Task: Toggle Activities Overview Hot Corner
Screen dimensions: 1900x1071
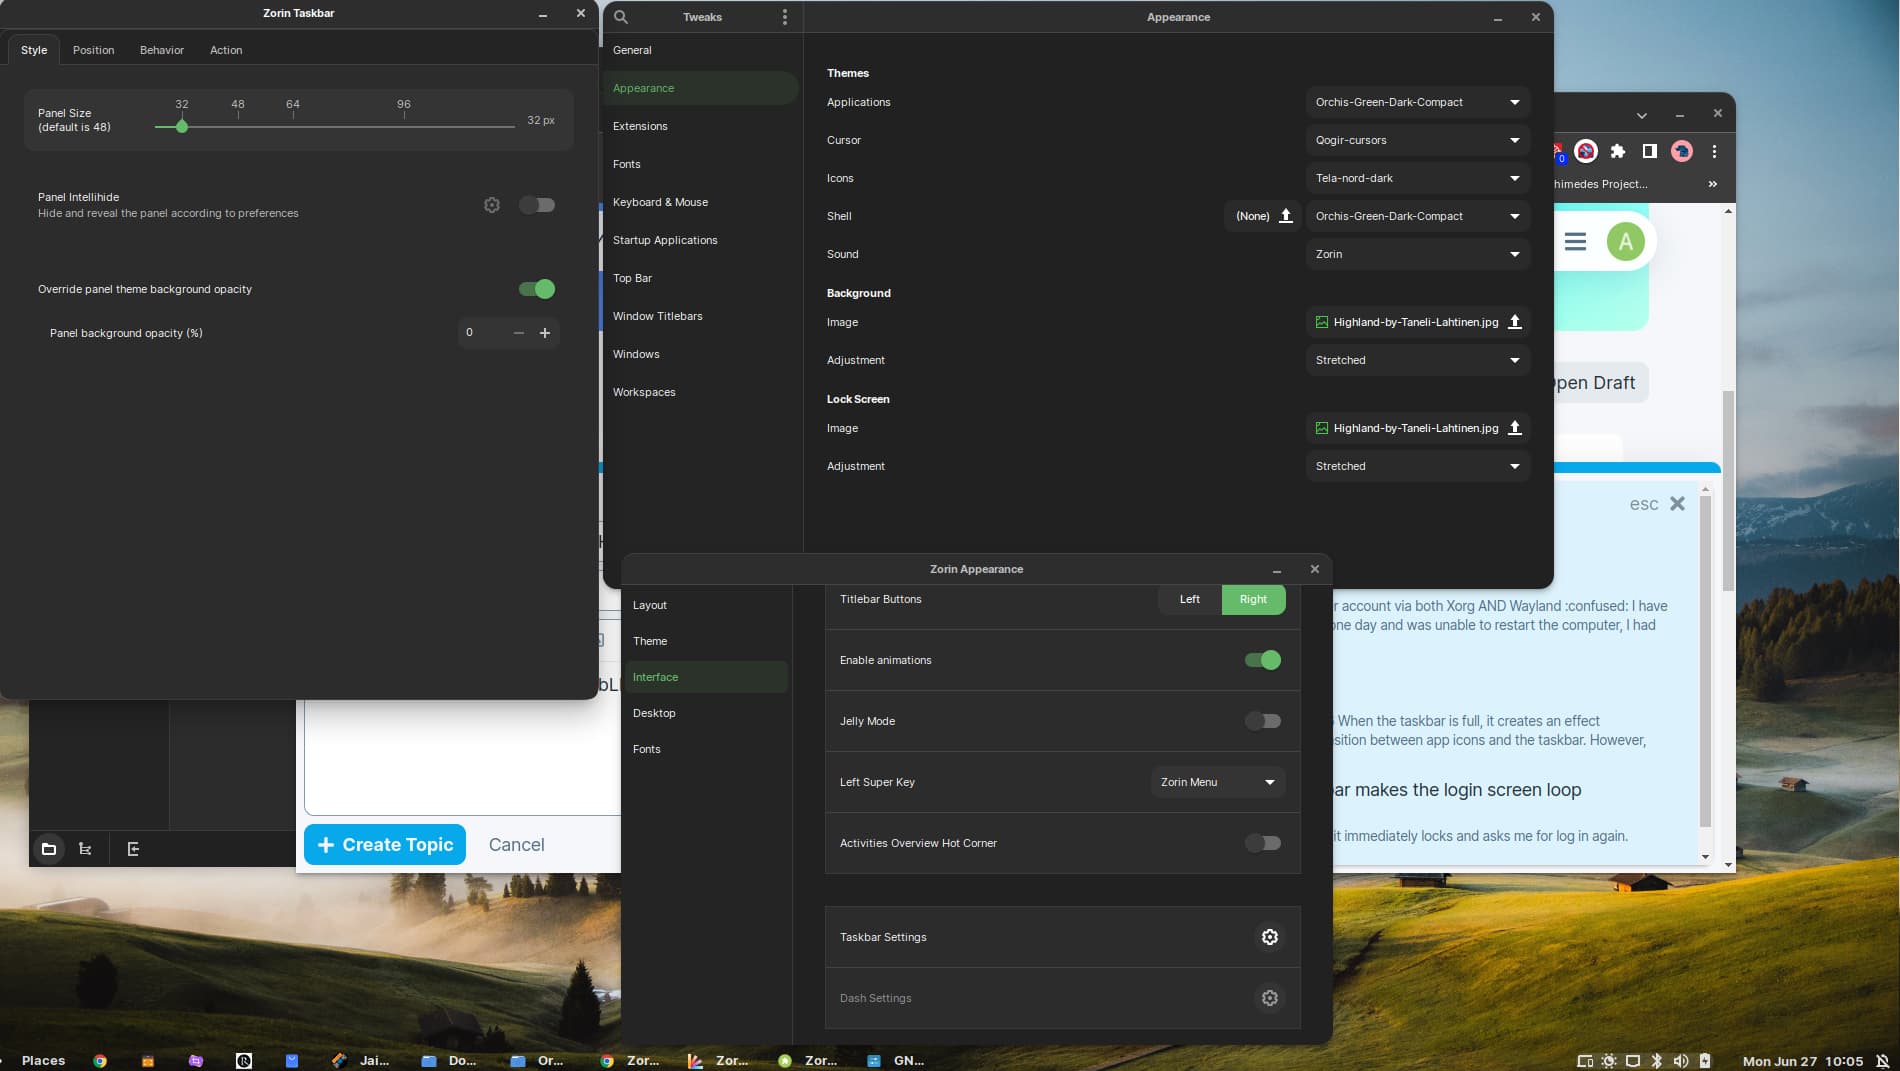Action: coord(1263,843)
